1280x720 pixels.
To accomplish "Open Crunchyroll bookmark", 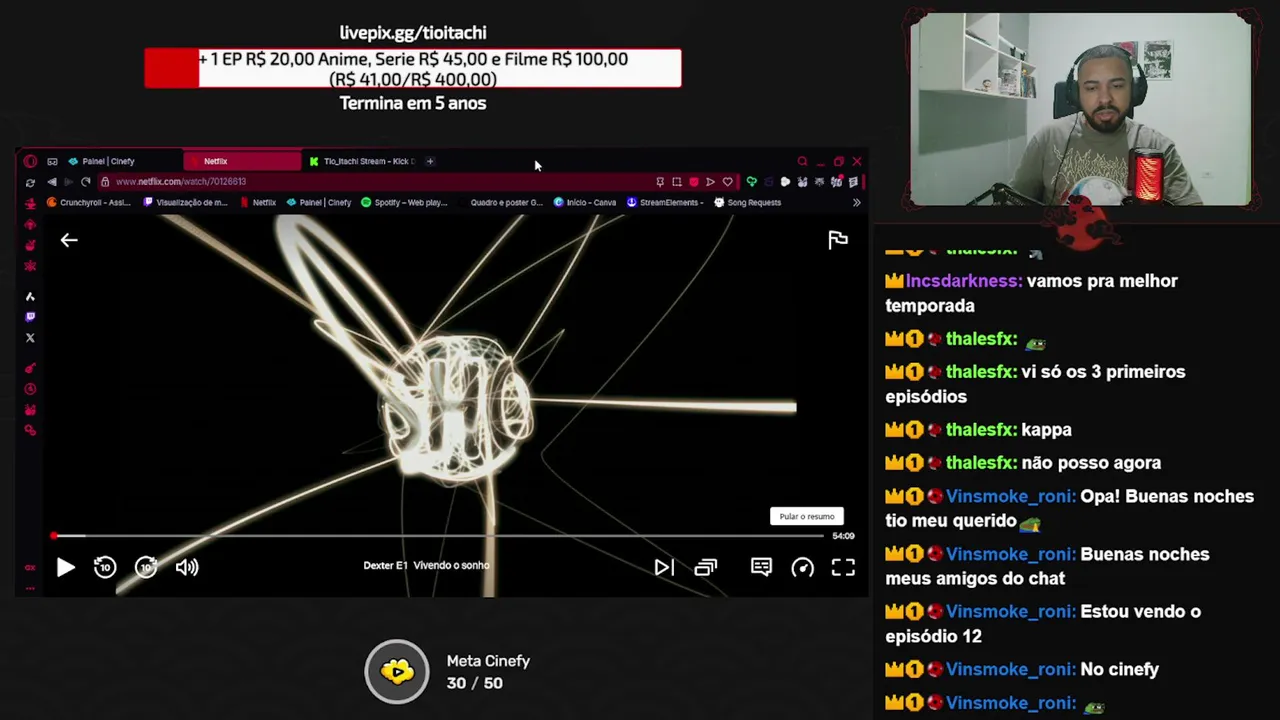I will click(89, 202).
